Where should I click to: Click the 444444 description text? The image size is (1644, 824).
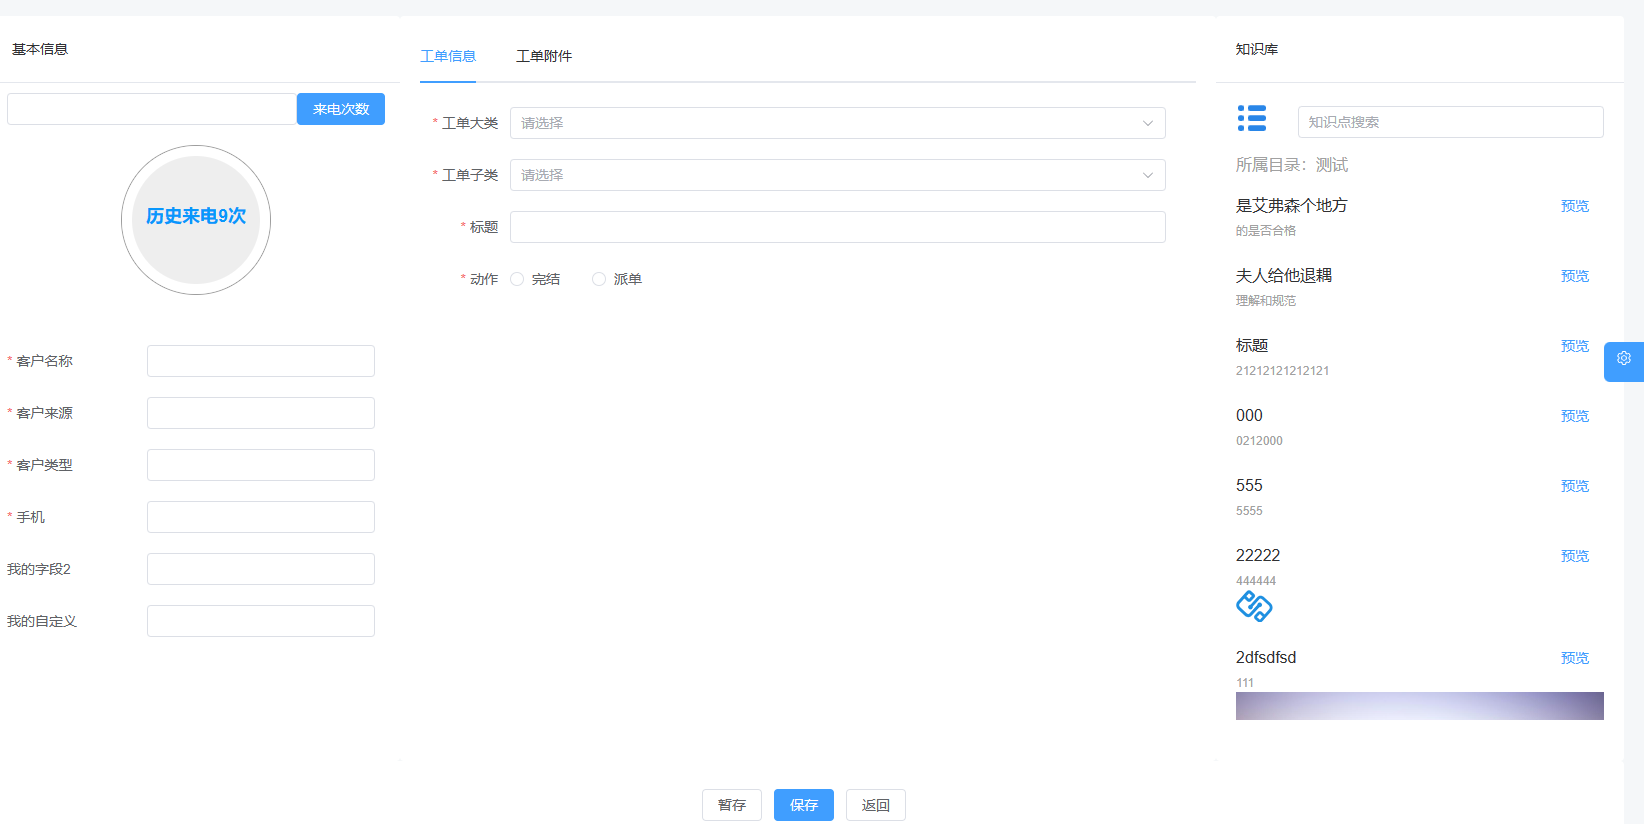(1256, 581)
